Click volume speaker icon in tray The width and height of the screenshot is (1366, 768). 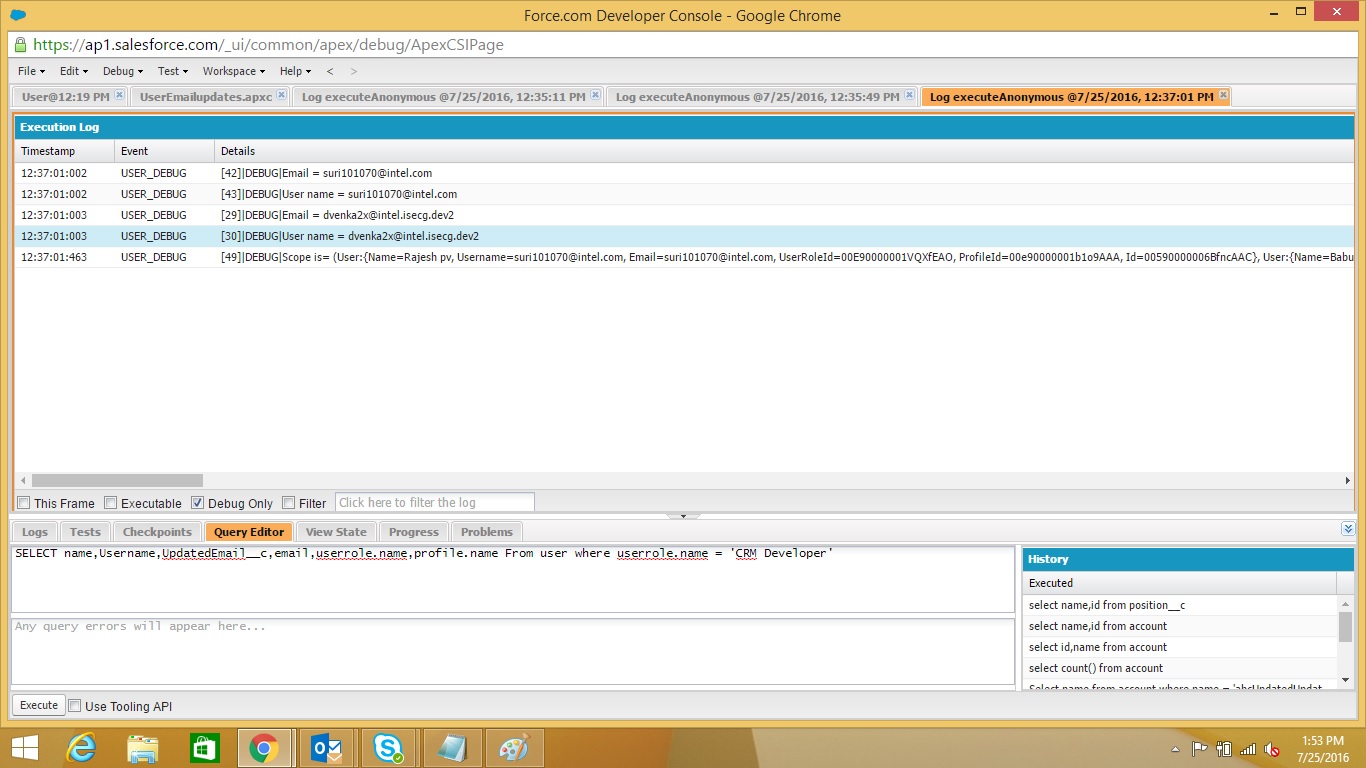[1272, 749]
